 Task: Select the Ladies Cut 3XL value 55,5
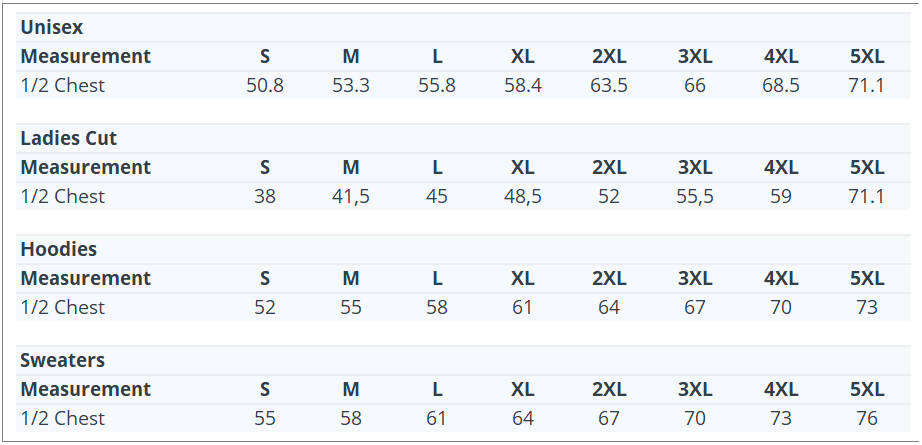coord(695,197)
